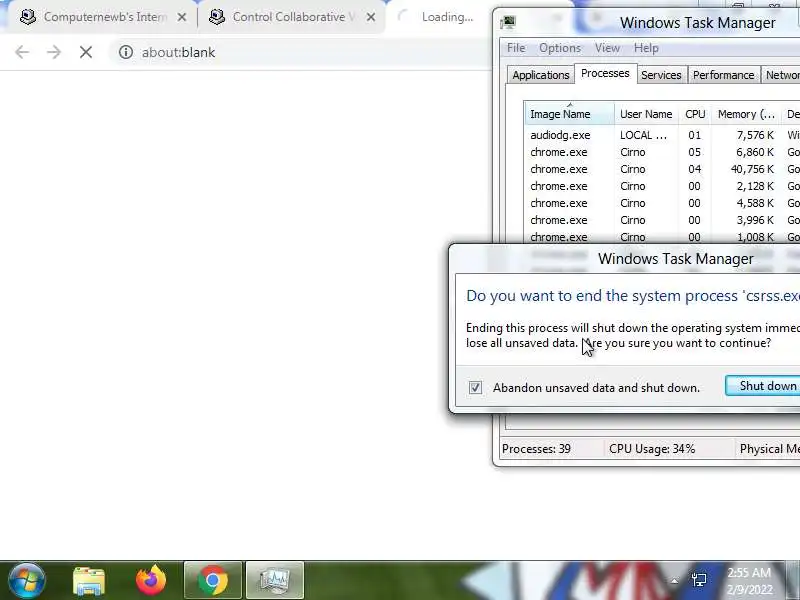Sort processes by CPU column
Viewport: 800px width, 600px height.
[695, 114]
